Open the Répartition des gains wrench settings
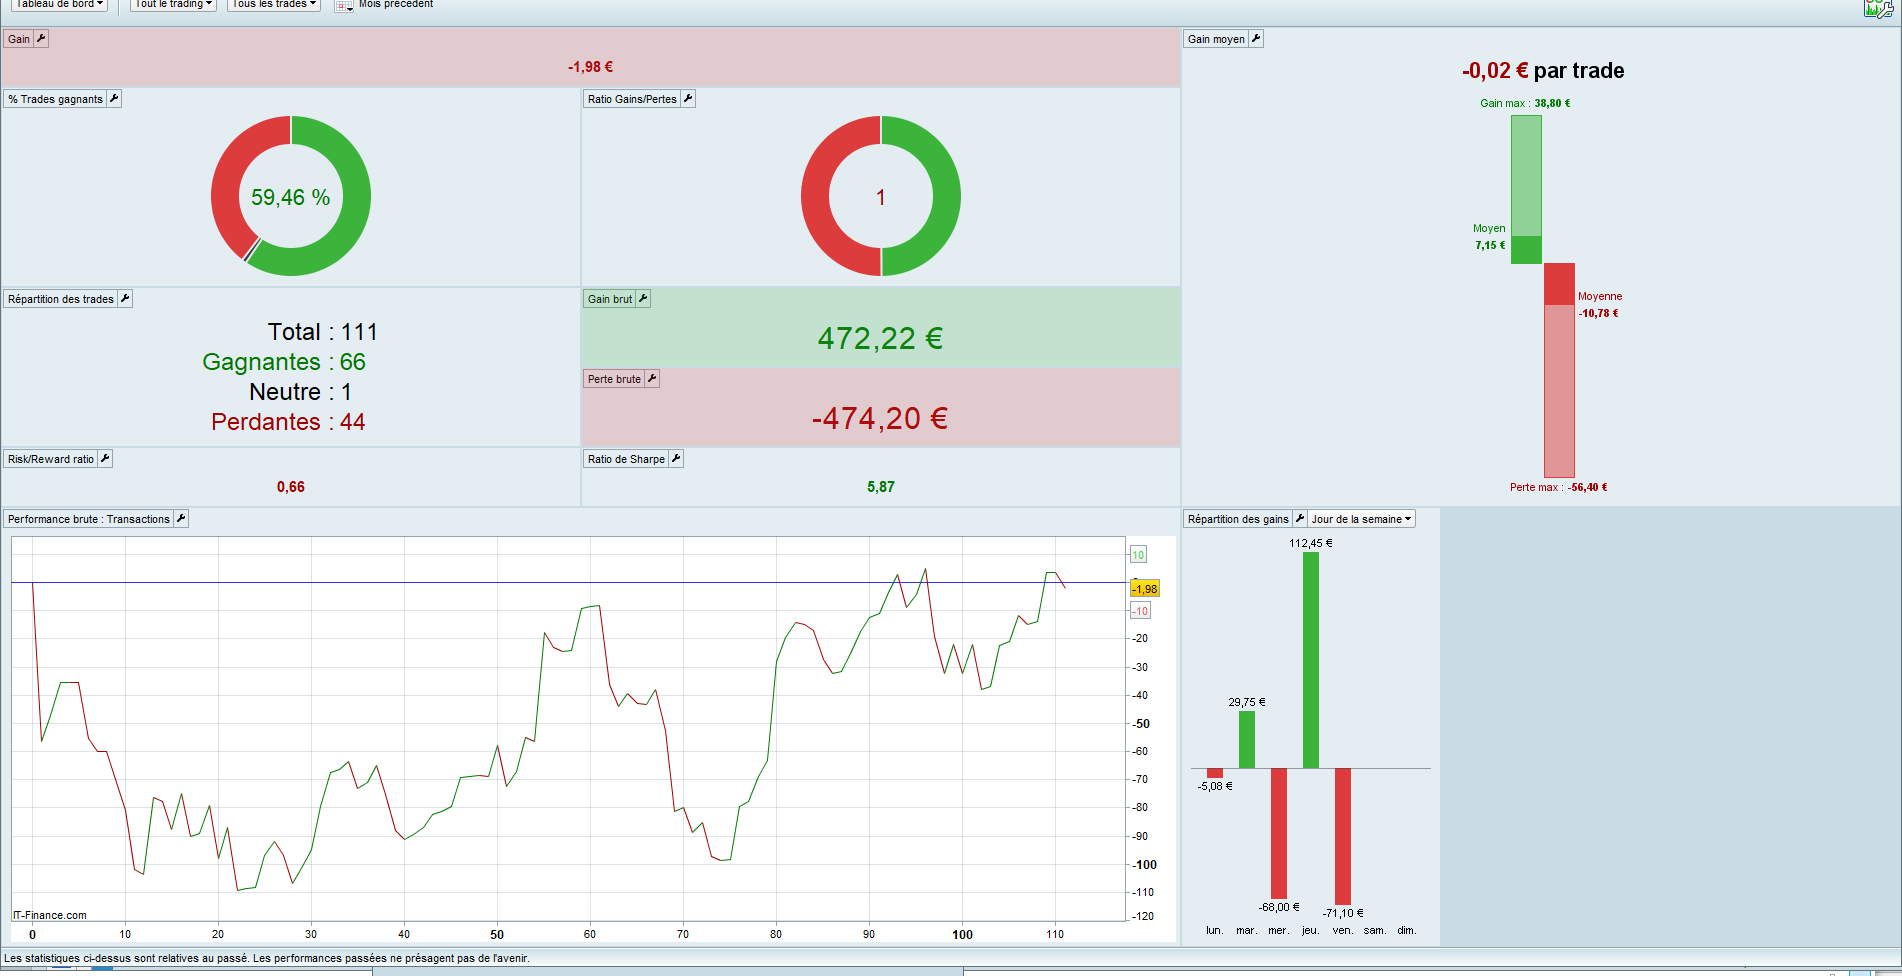 click(1300, 519)
